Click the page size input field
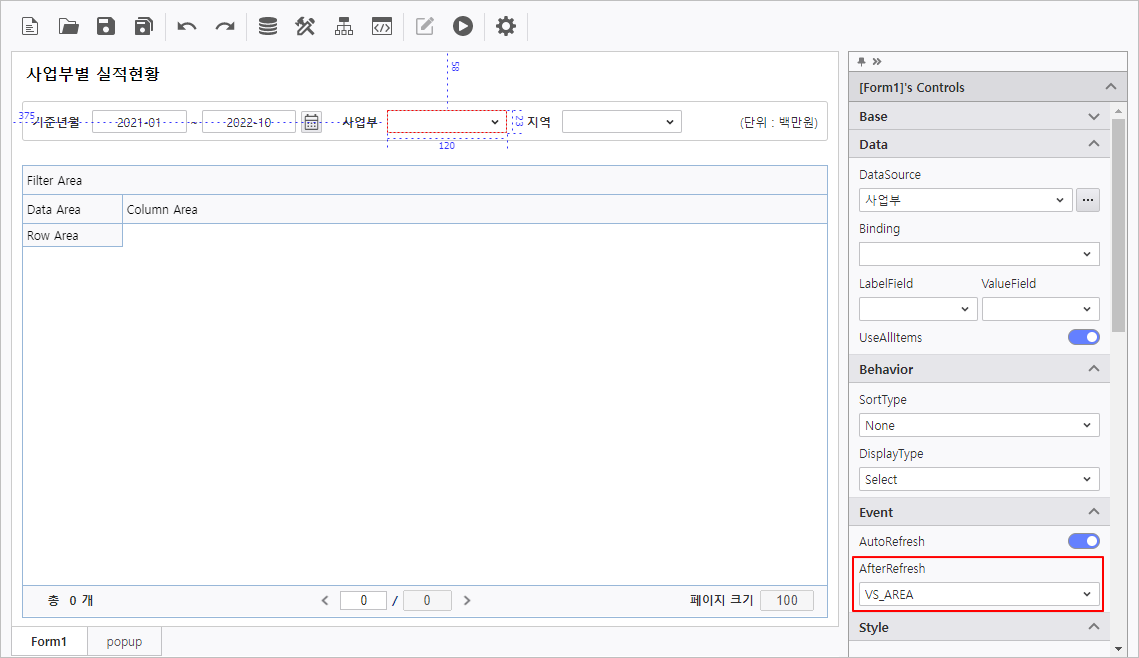 [786, 601]
